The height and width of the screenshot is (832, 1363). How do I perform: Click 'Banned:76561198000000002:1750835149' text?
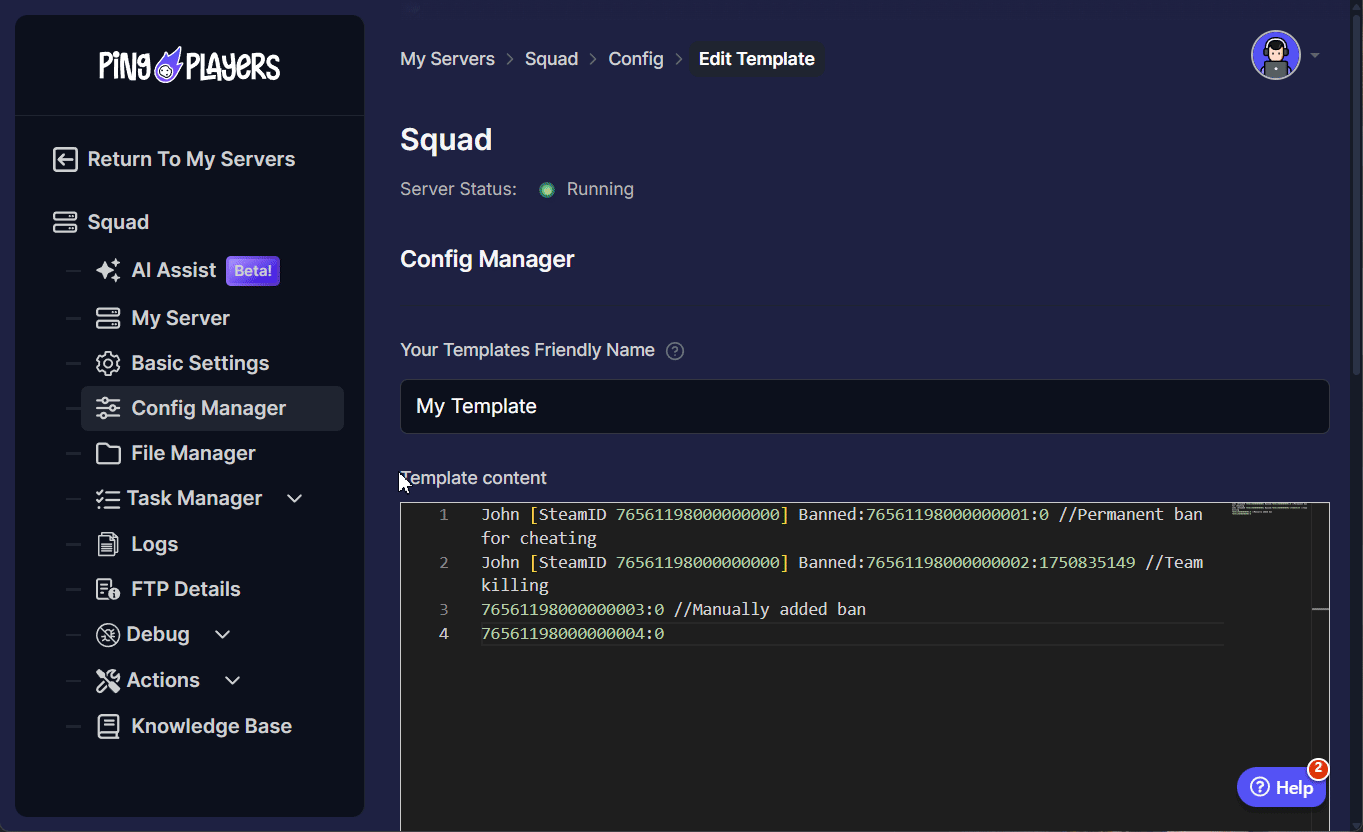click(x=967, y=562)
